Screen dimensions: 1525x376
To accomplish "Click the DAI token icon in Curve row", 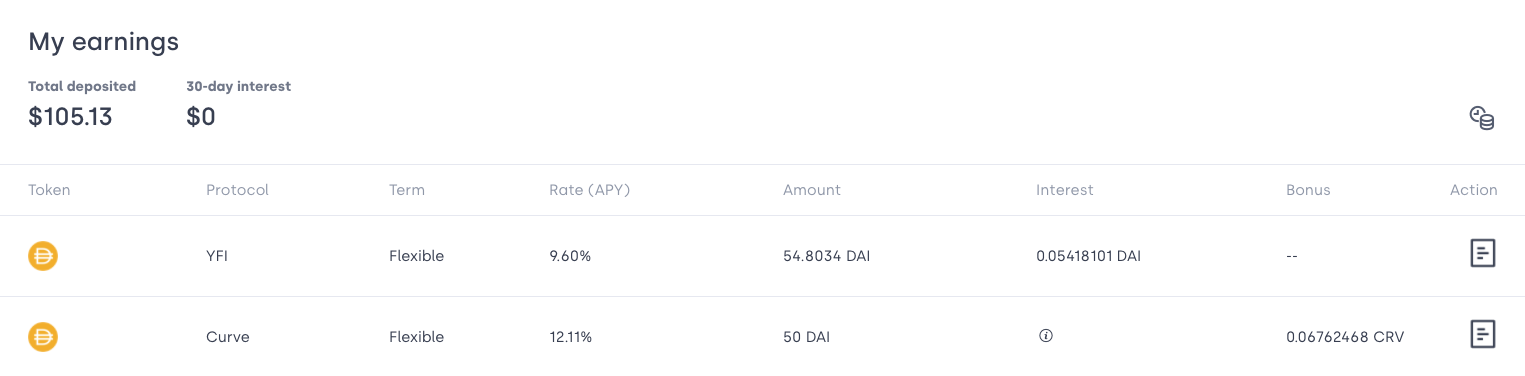I will [x=43, y=337].
